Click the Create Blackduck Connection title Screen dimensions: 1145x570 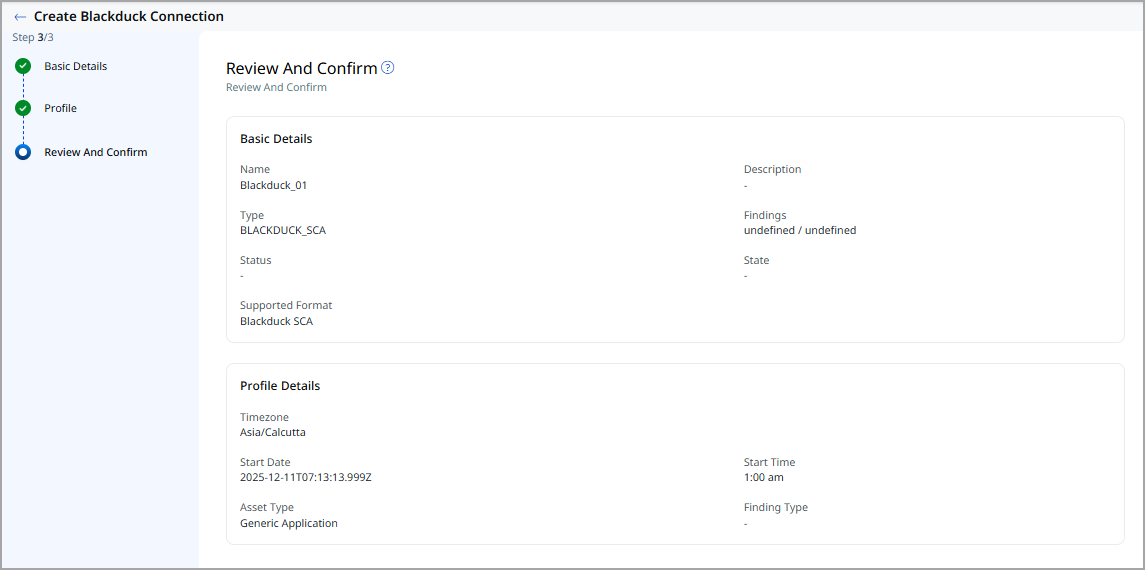click(129, 17)
